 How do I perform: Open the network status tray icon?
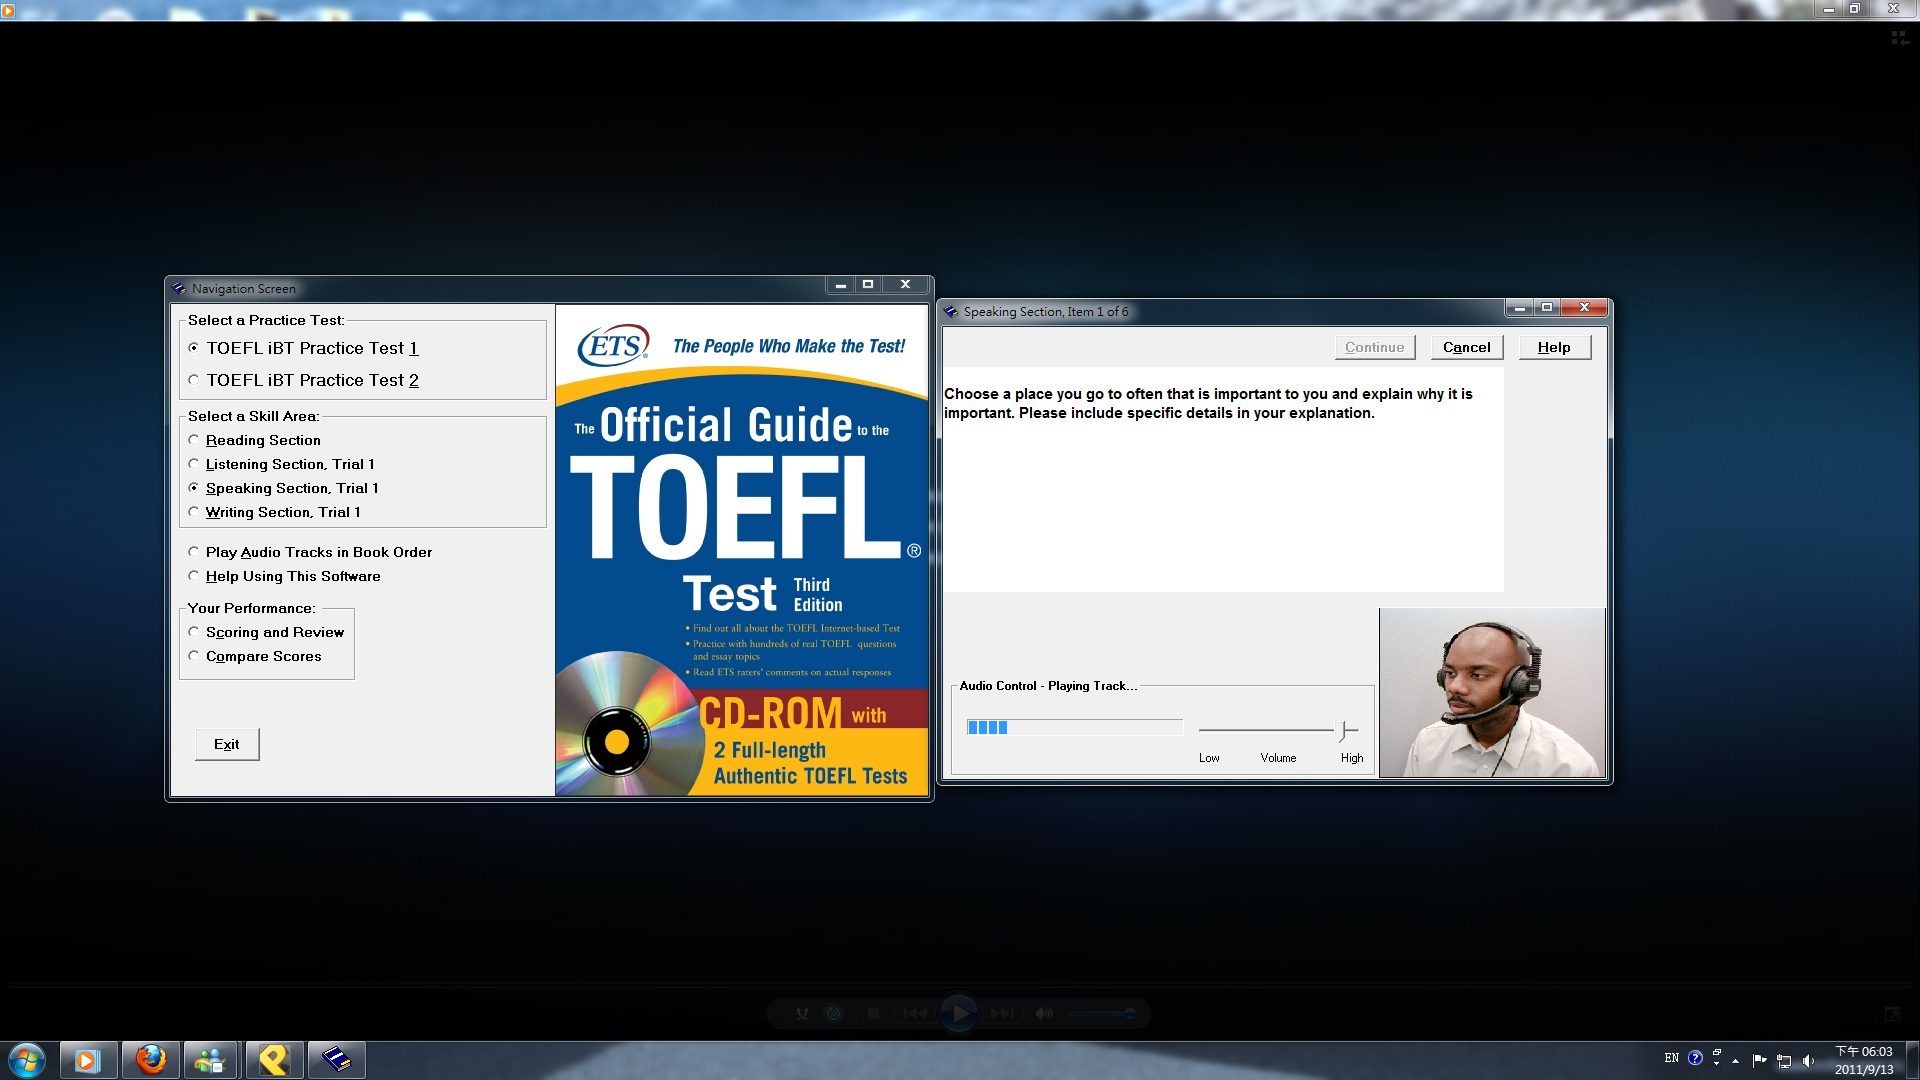pyautogui.click(x=1784, y=1060)
